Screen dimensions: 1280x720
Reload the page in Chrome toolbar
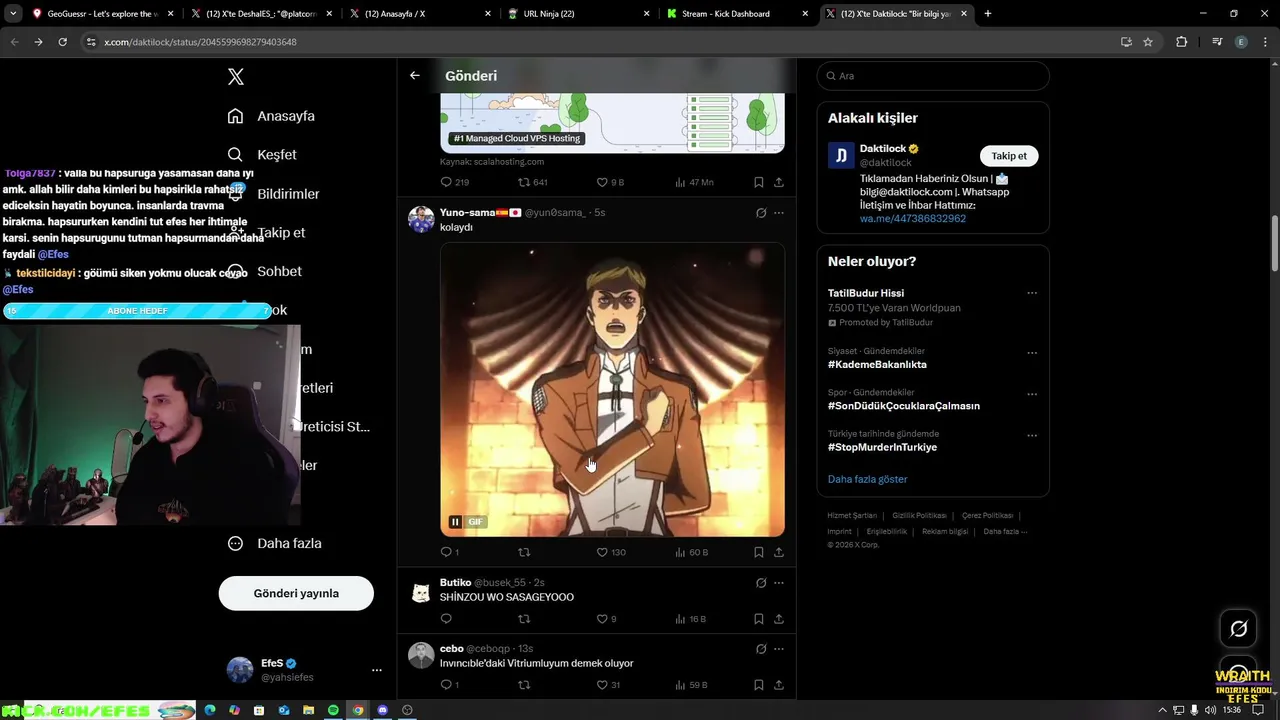pos(62,42)
